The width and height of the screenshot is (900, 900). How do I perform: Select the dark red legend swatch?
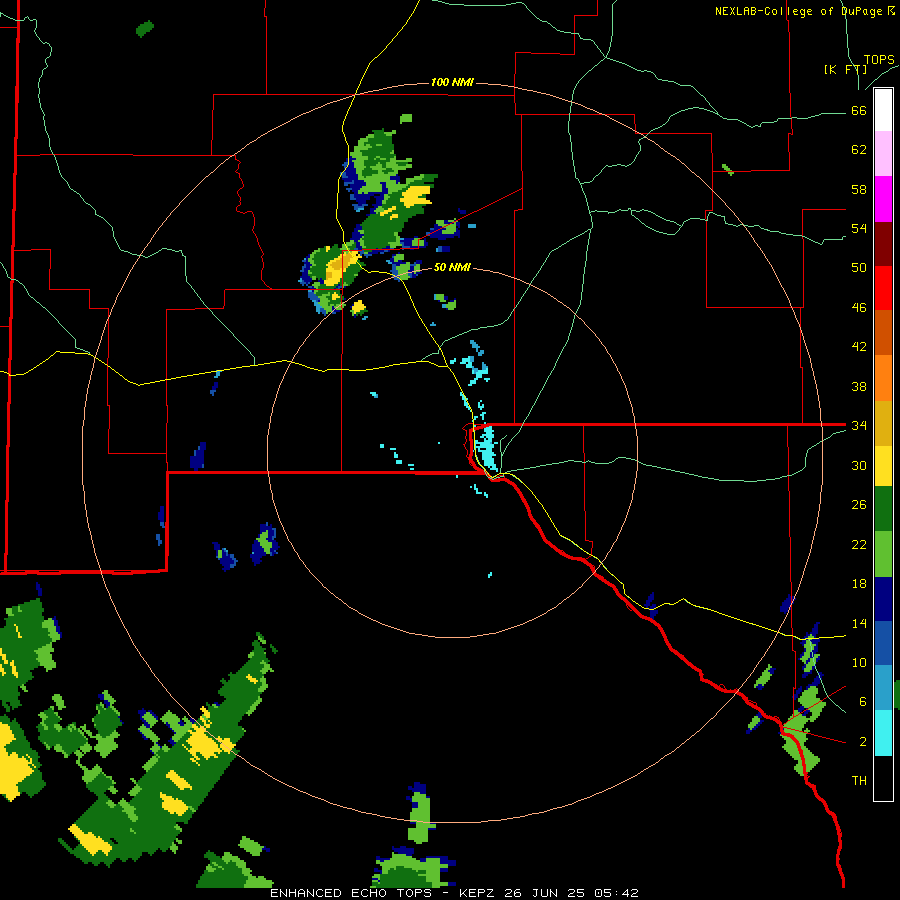(x=883, y=244)
